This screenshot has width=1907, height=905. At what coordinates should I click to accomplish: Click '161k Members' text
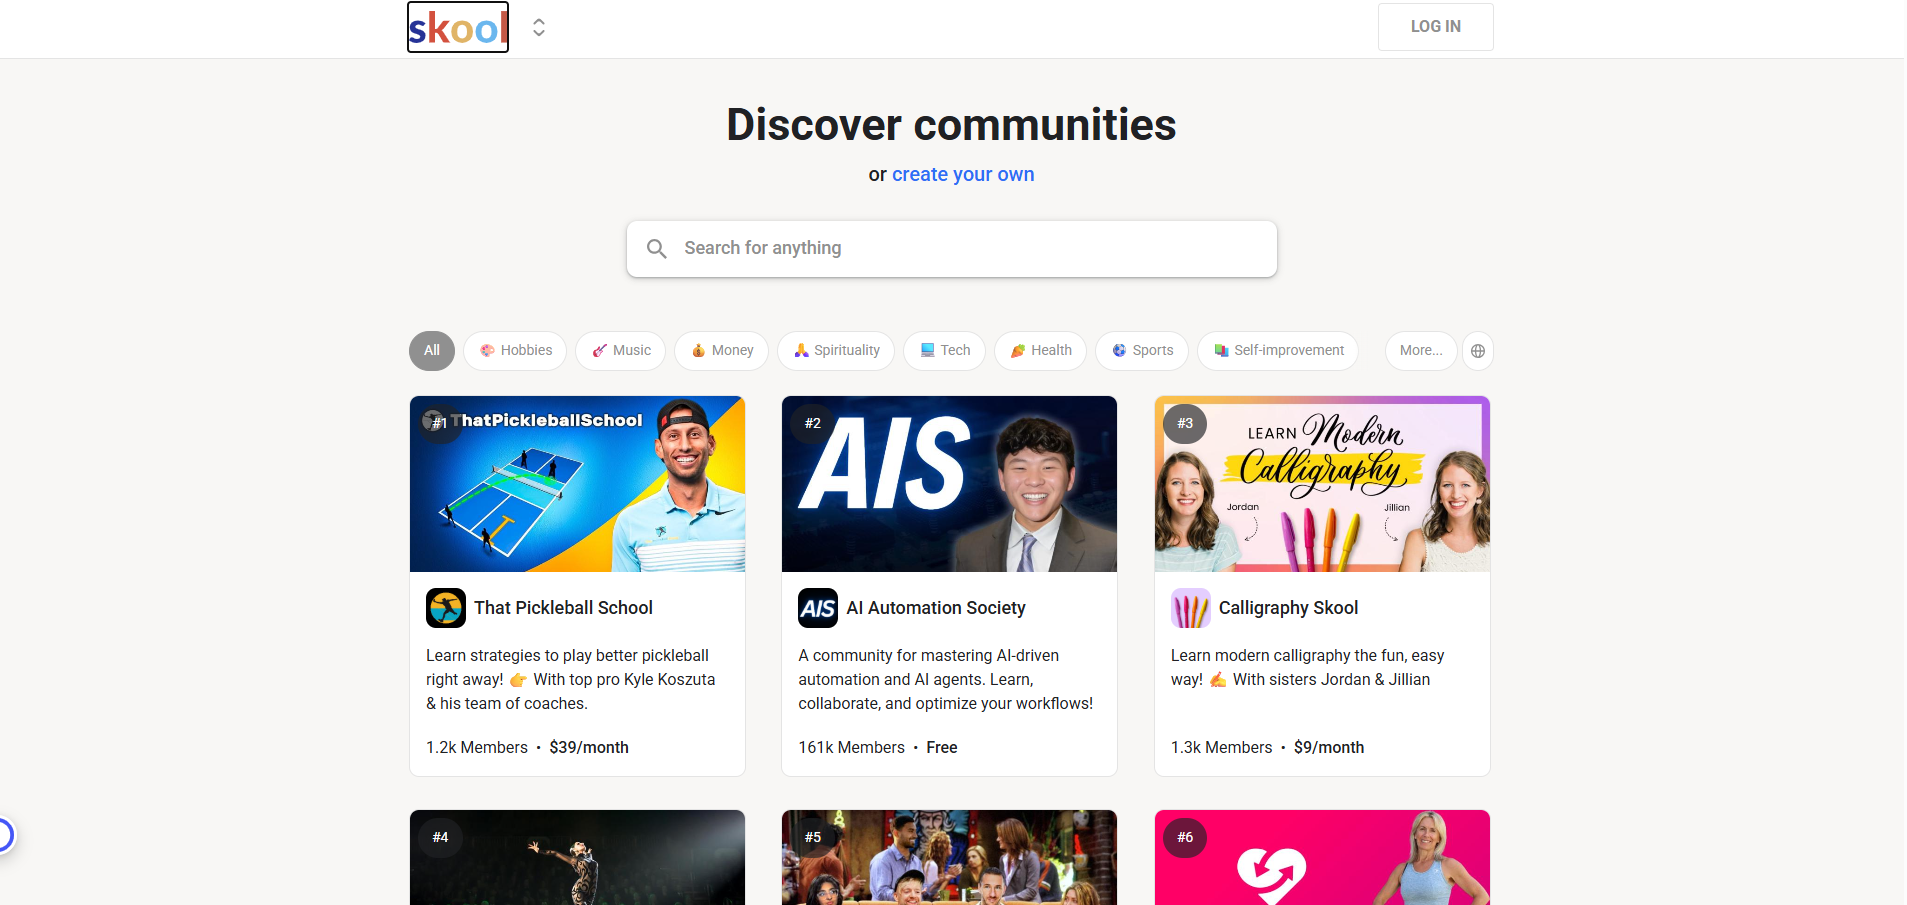[x=851, y=748]
